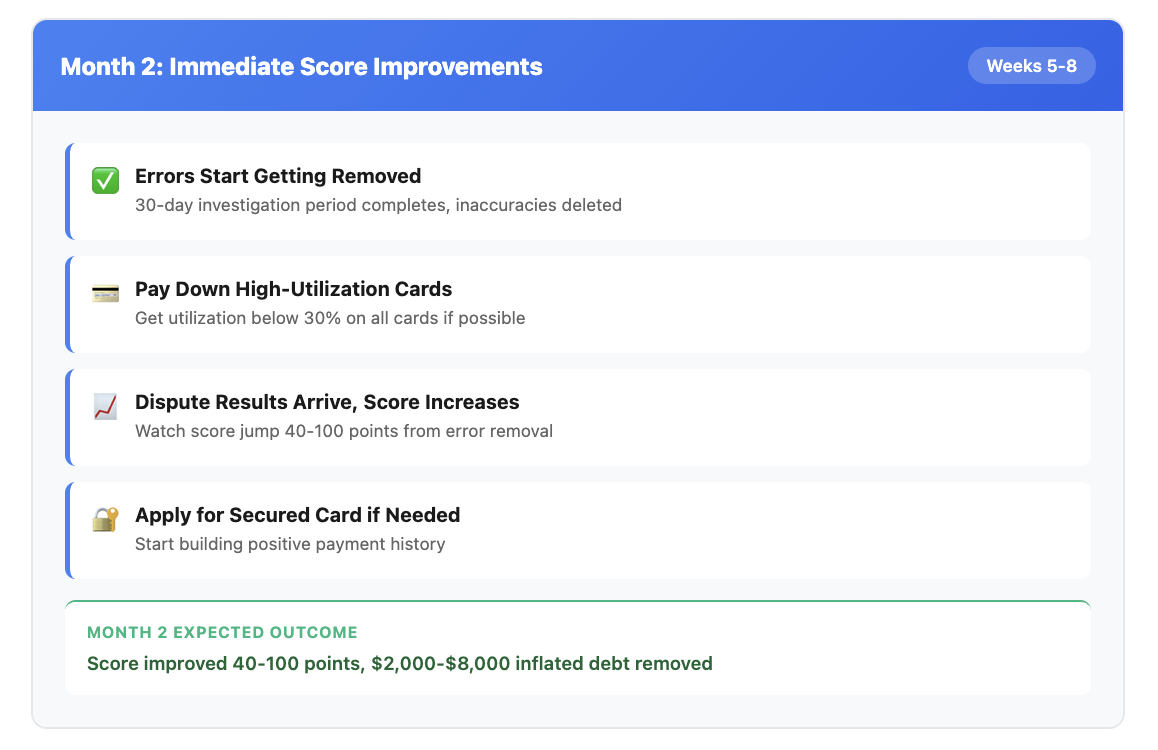Click Dispute Results Arrive, Score Increases title
1158x750 pixels.
[x=327, y=402]
